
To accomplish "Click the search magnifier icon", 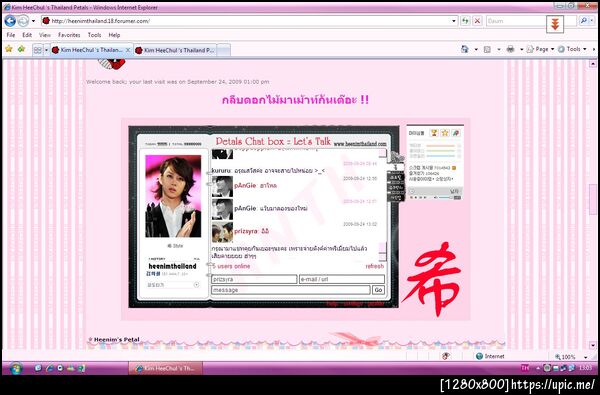I will pyautogui.click(x=583, y=21).
